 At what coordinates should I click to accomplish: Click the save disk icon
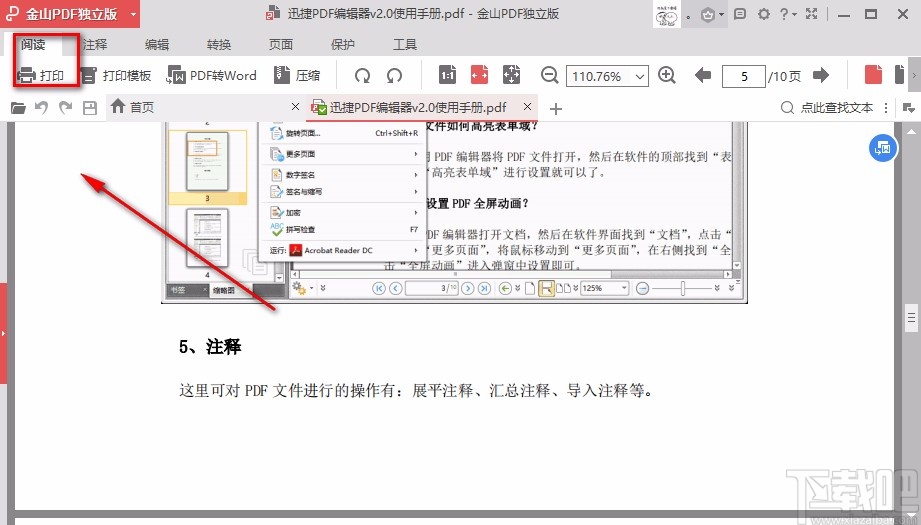(x=89, y=107)
